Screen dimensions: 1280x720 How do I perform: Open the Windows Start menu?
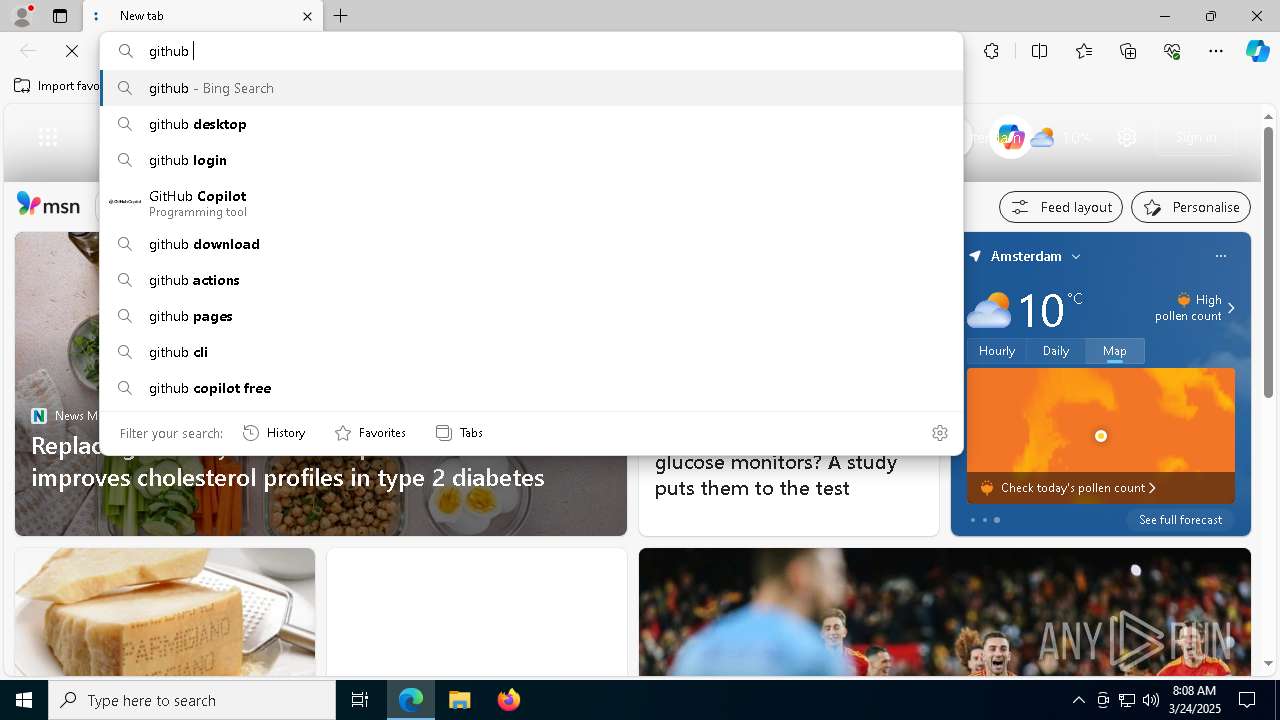(24, 700)
